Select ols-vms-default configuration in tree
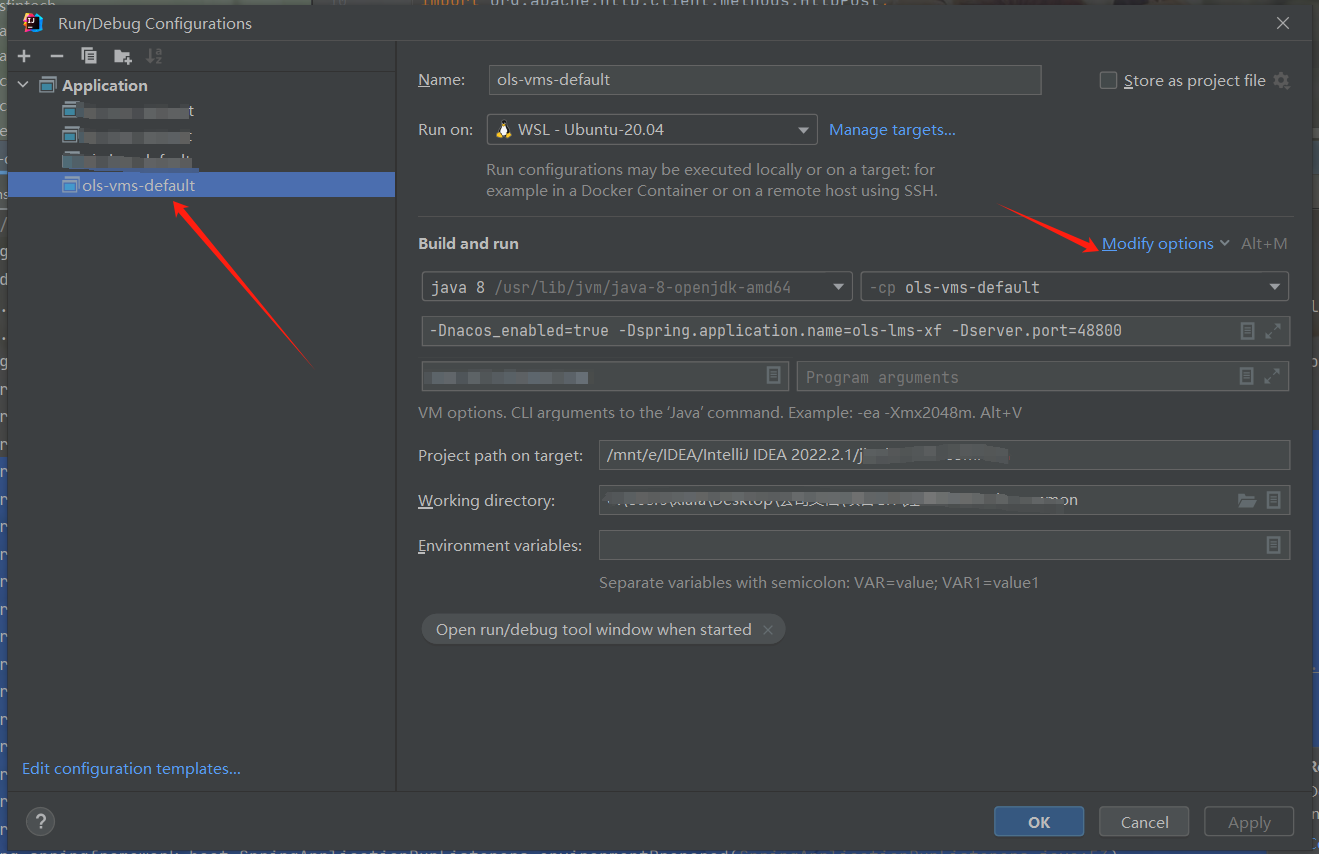The height and width of the screenshot is (854, 1319). point(201,185)
